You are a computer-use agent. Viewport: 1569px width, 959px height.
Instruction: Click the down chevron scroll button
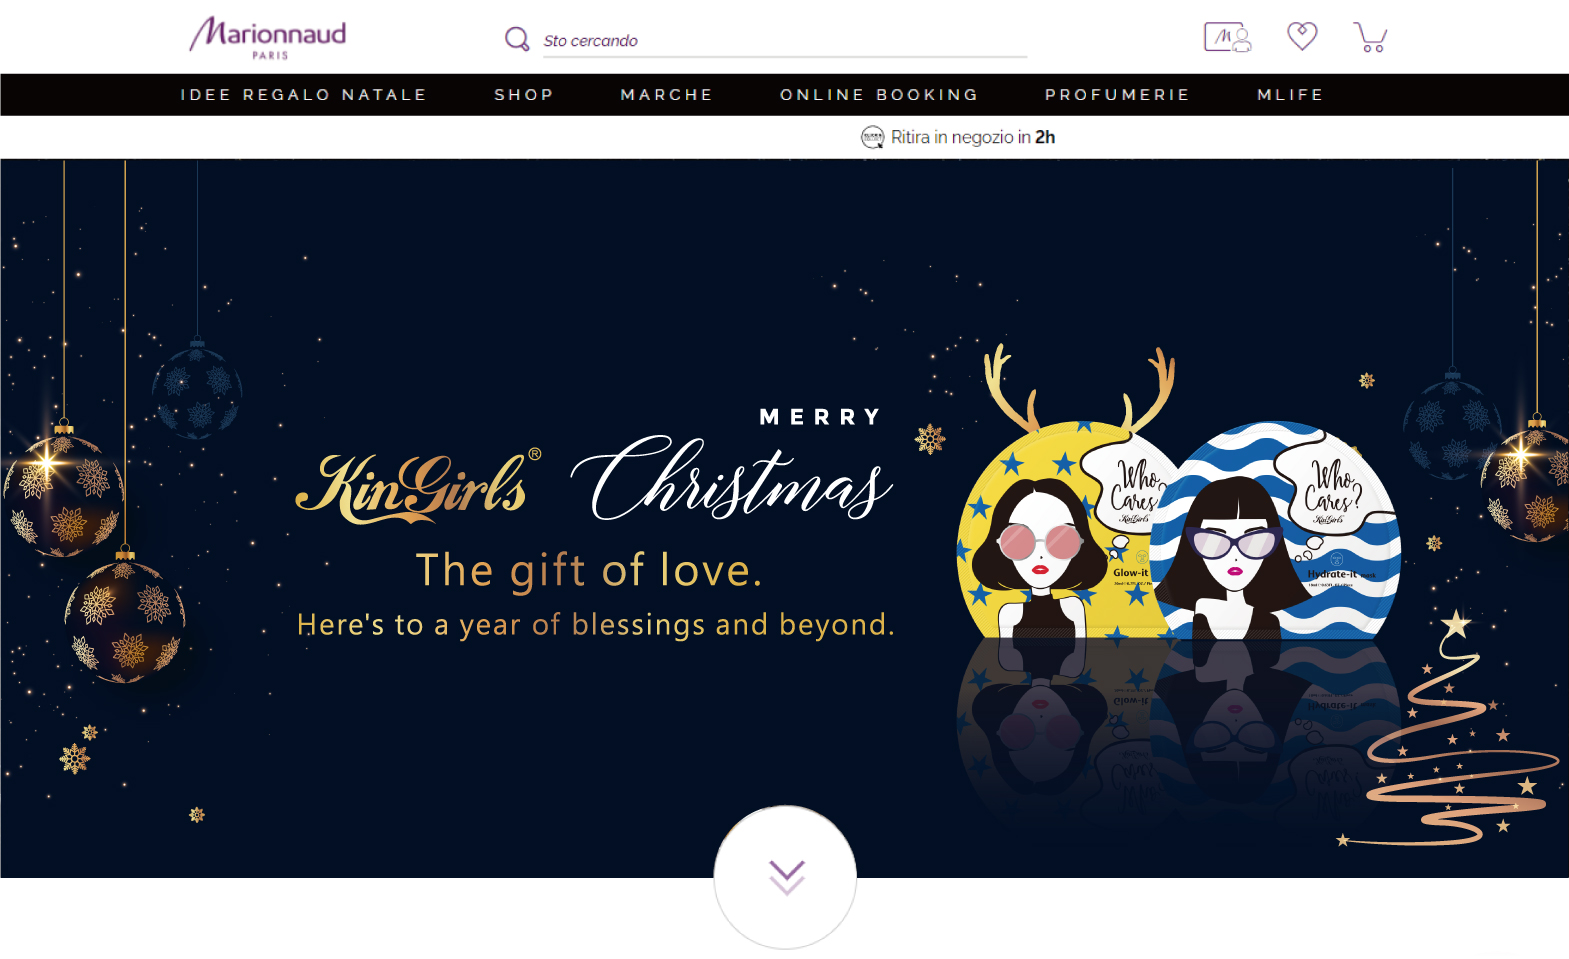(786, 877)
